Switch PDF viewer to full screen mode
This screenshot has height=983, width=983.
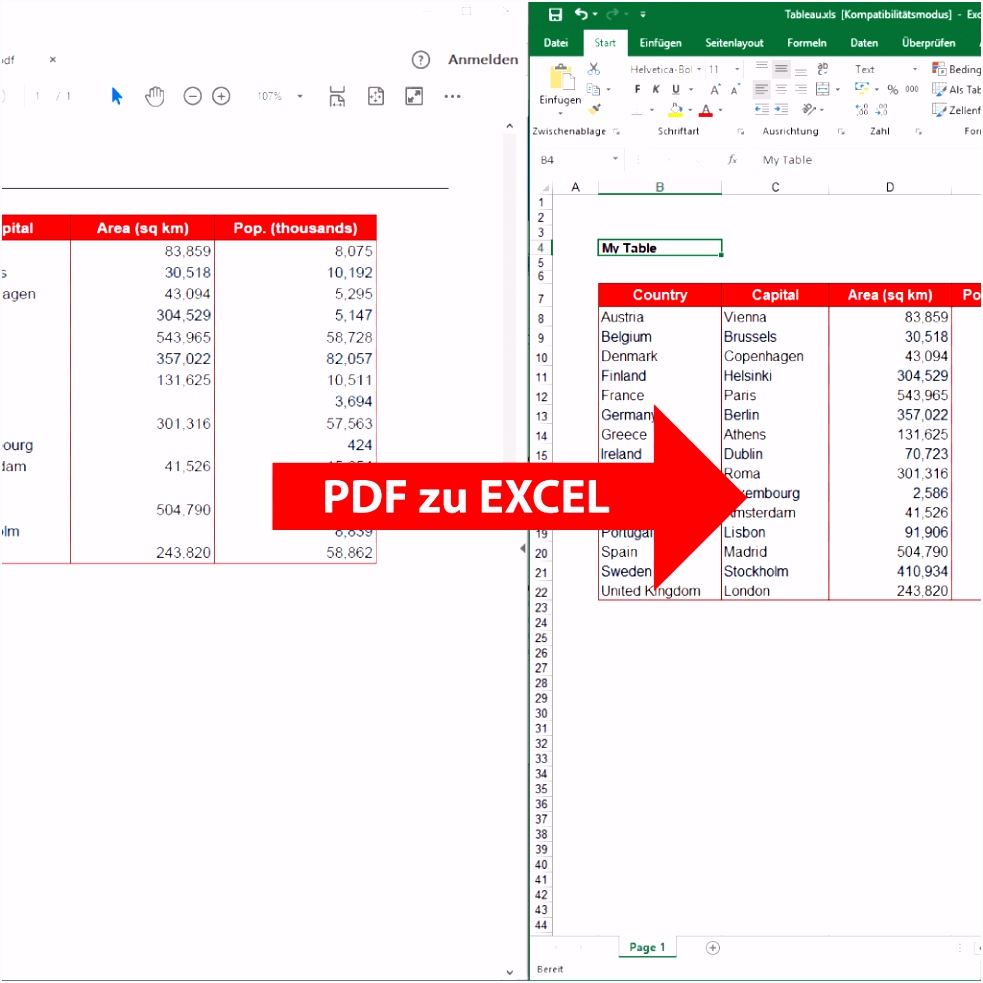pos(414,97)
